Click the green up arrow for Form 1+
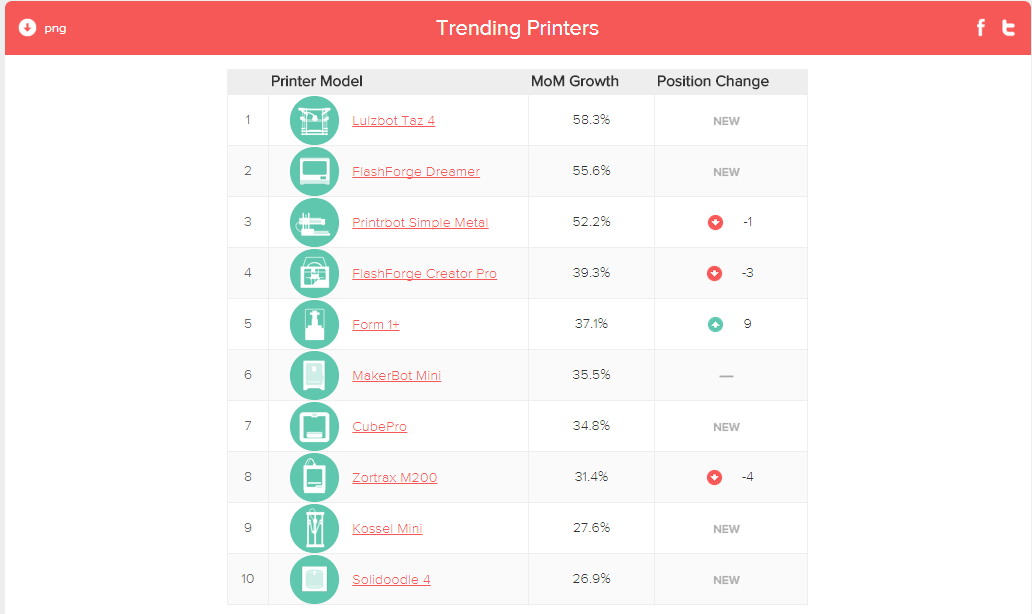The image size is (1032, 614). click(715, 324)
